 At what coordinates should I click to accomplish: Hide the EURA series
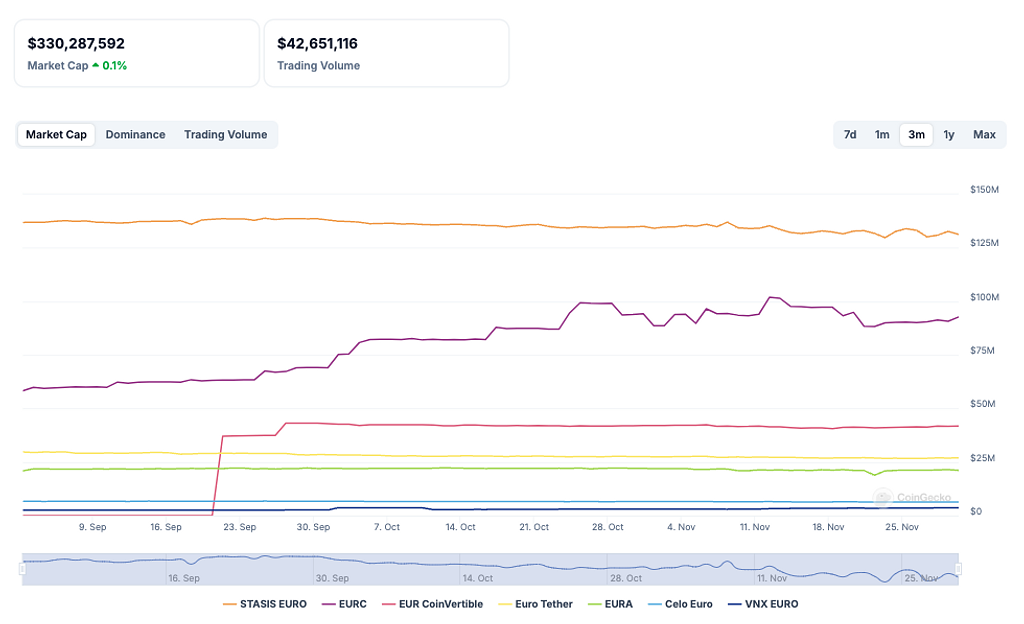point(610,604)
